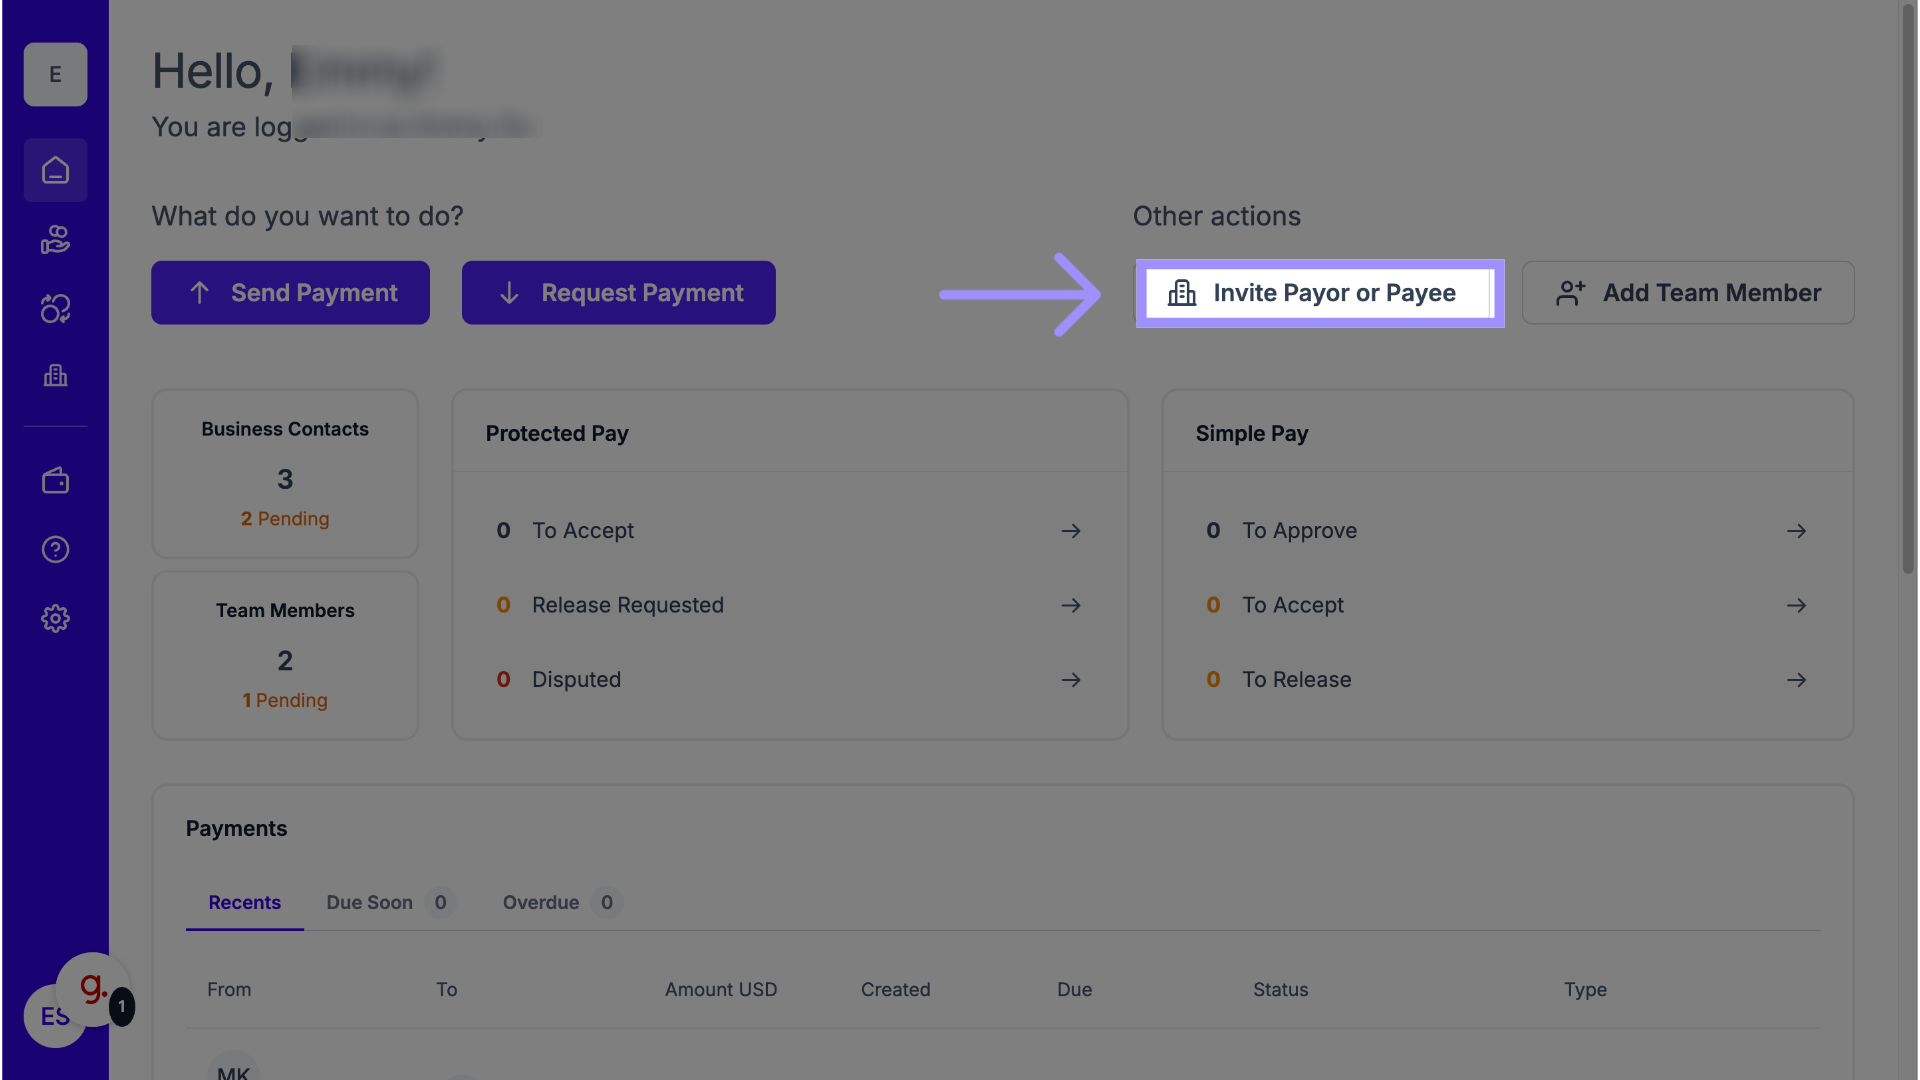Open the recurring exchange sidebar icon

tap(55, 309)
